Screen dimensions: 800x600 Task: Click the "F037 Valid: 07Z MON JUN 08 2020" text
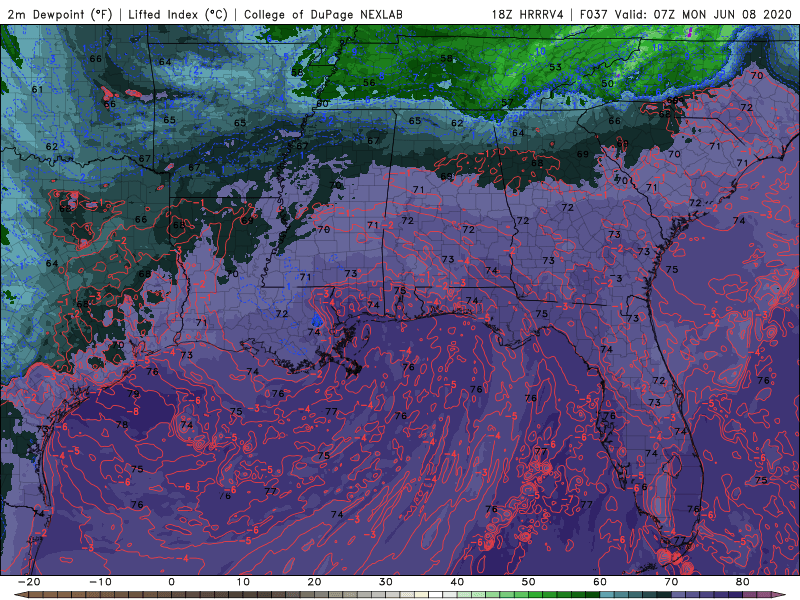click(686, 14)
